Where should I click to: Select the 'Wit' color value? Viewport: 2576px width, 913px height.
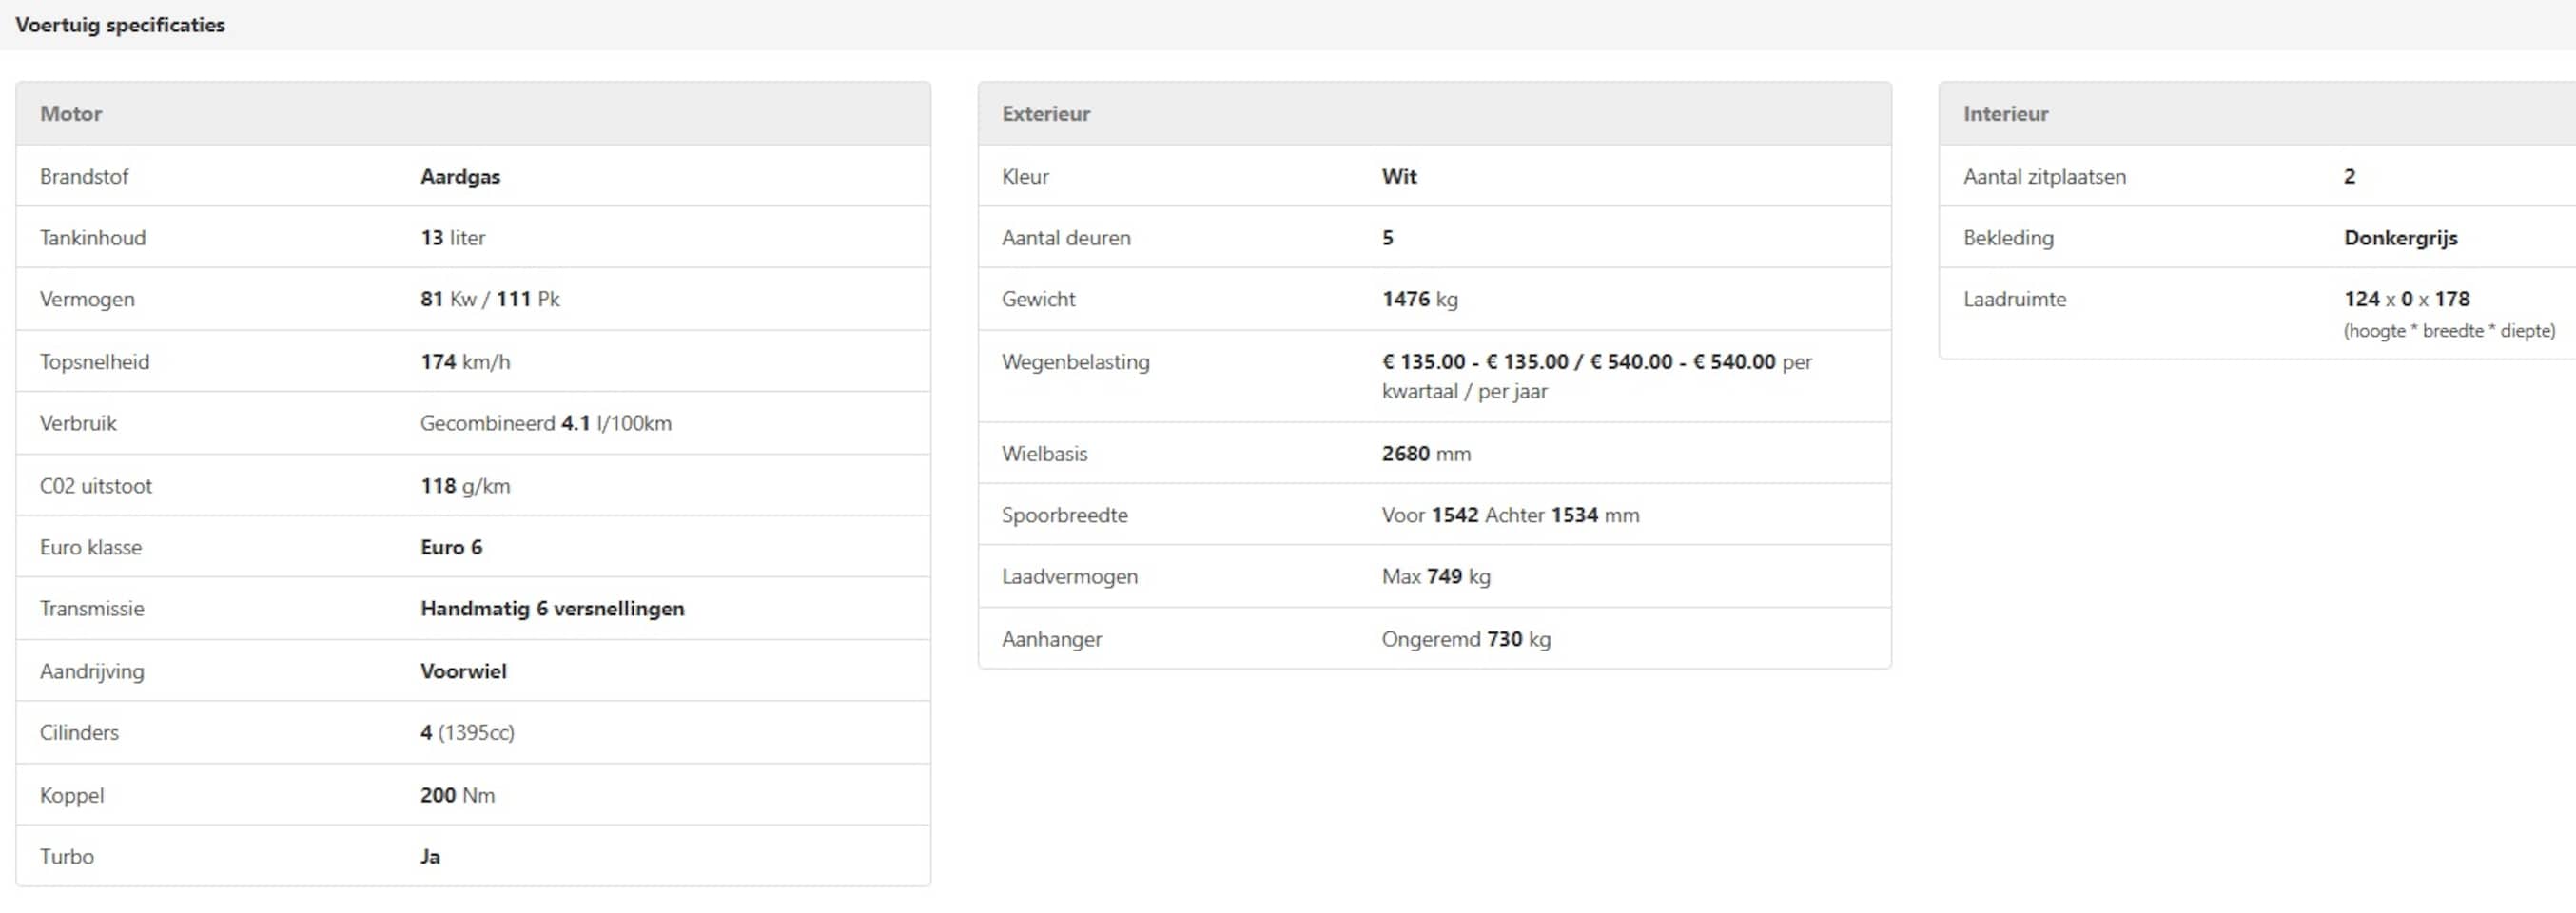tap(1399, 176)
